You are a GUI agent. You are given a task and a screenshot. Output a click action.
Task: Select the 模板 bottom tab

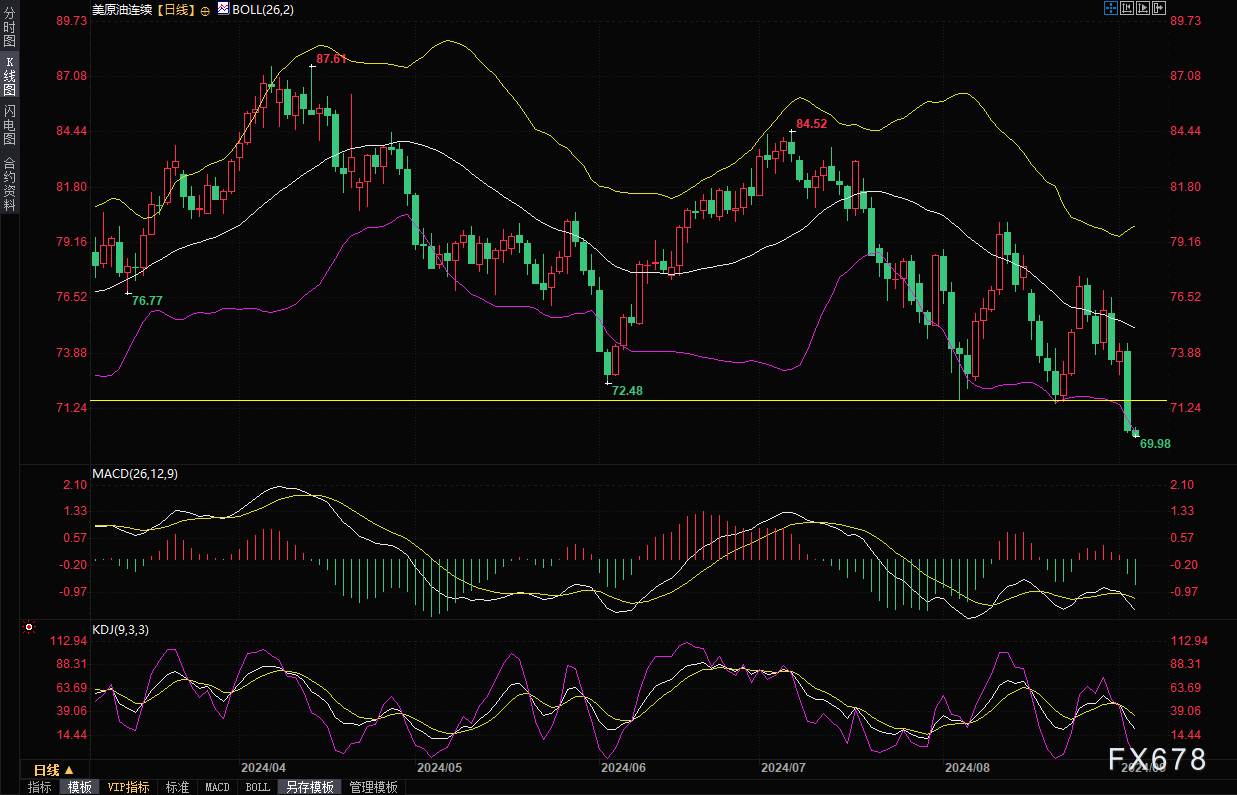point(80,787)
